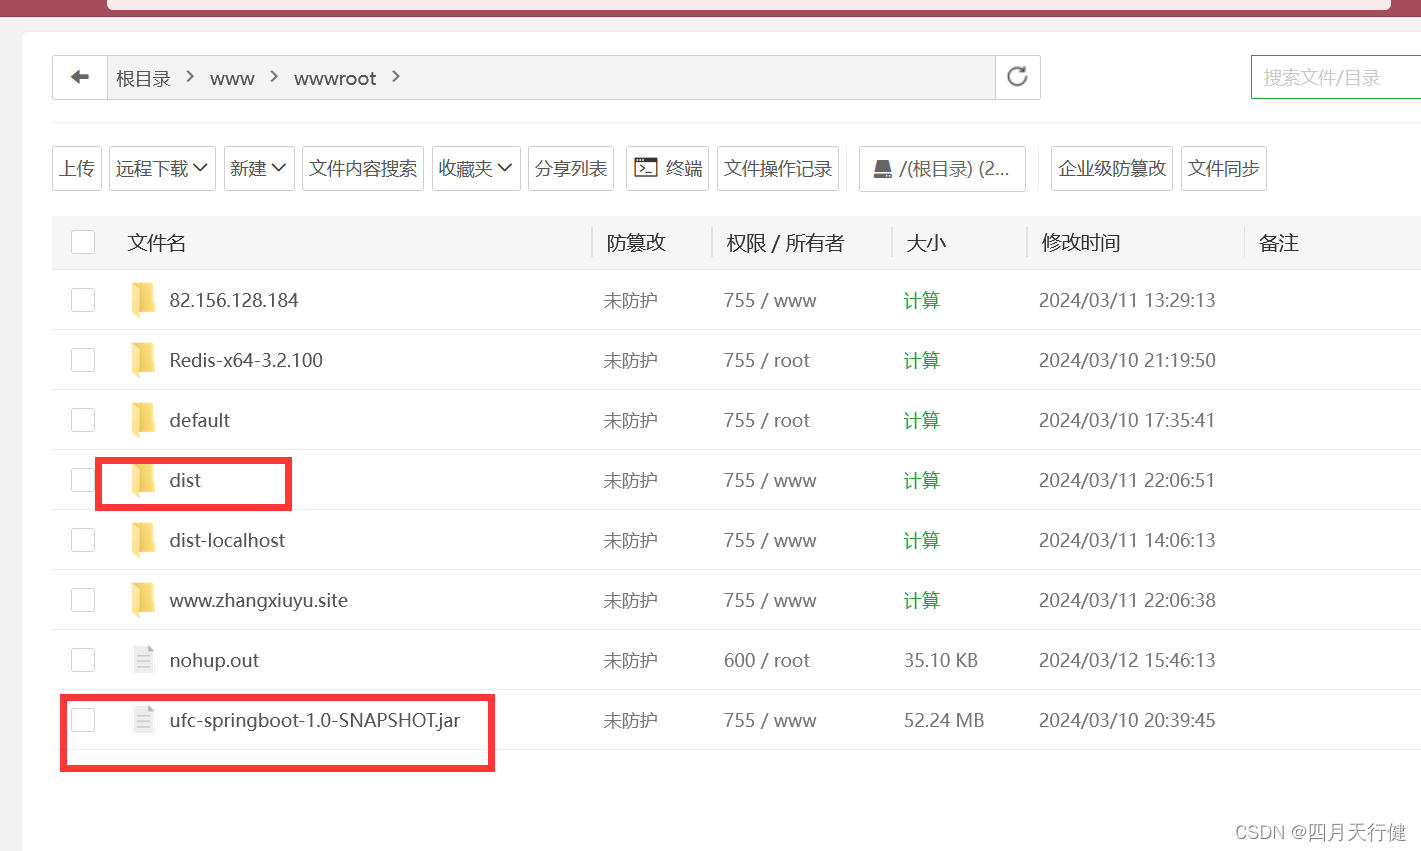Screen dimensions: 1421x851
Task: Calculate size (计算) for dist-localhost
Action: (x=921, y=540)
